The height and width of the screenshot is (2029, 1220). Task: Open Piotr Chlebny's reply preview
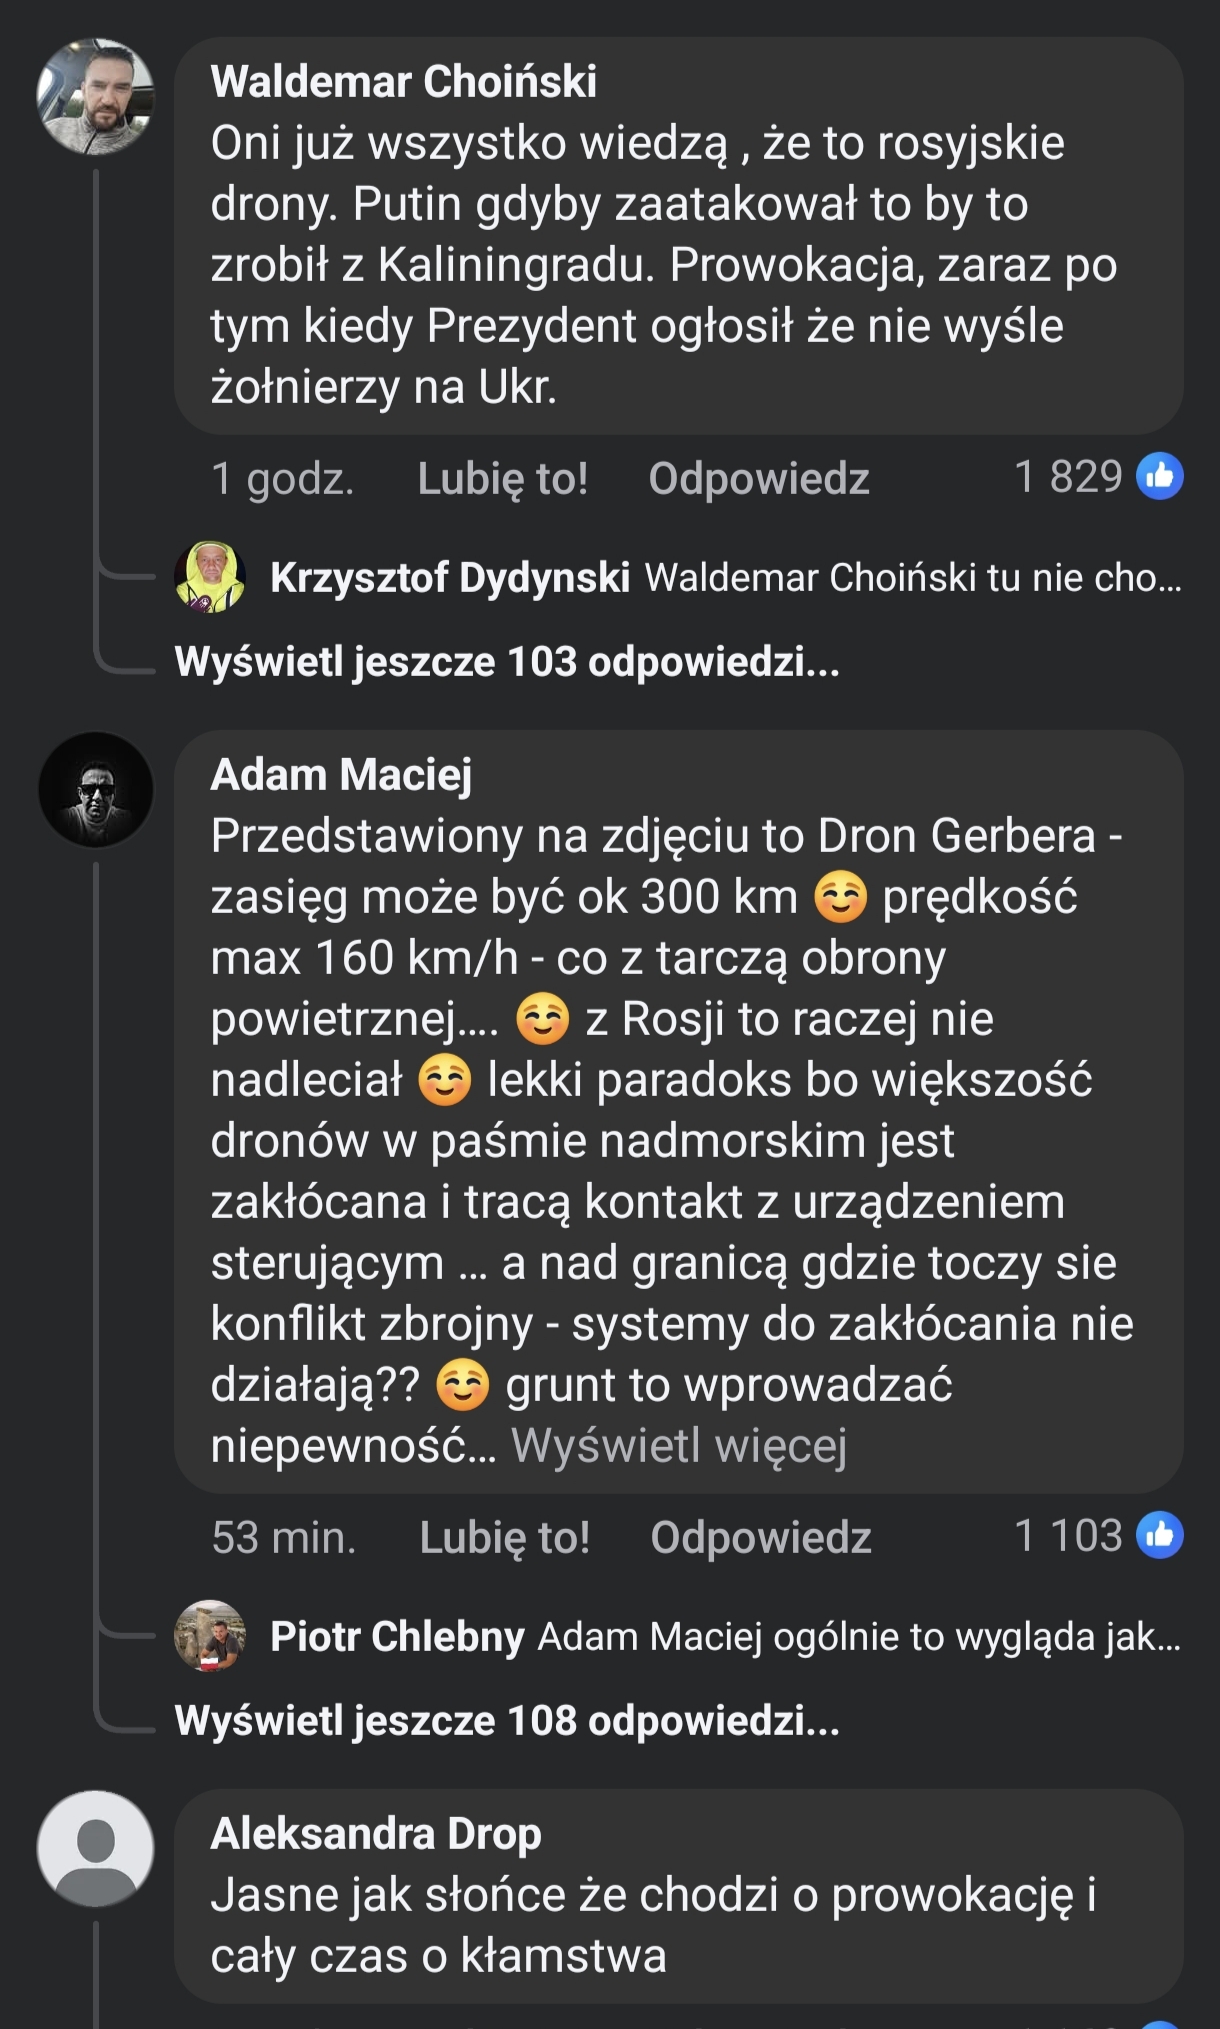[858, 1637]
